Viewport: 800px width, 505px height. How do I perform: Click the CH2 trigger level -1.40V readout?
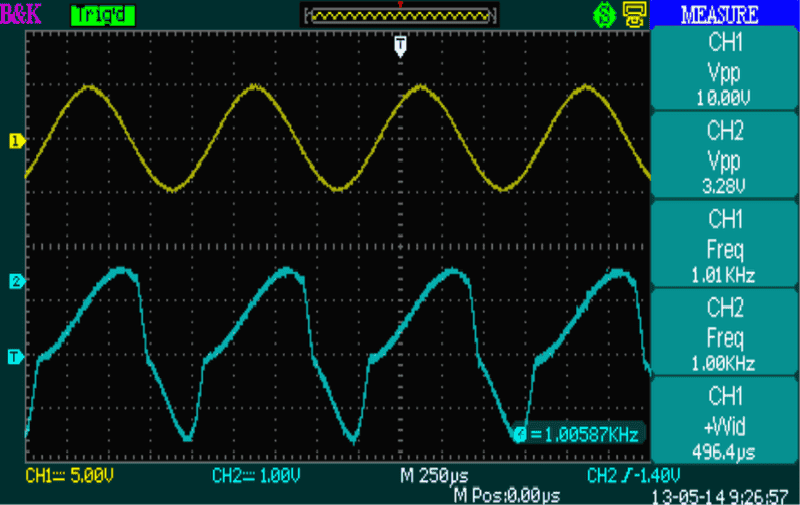tap(633, 476)
